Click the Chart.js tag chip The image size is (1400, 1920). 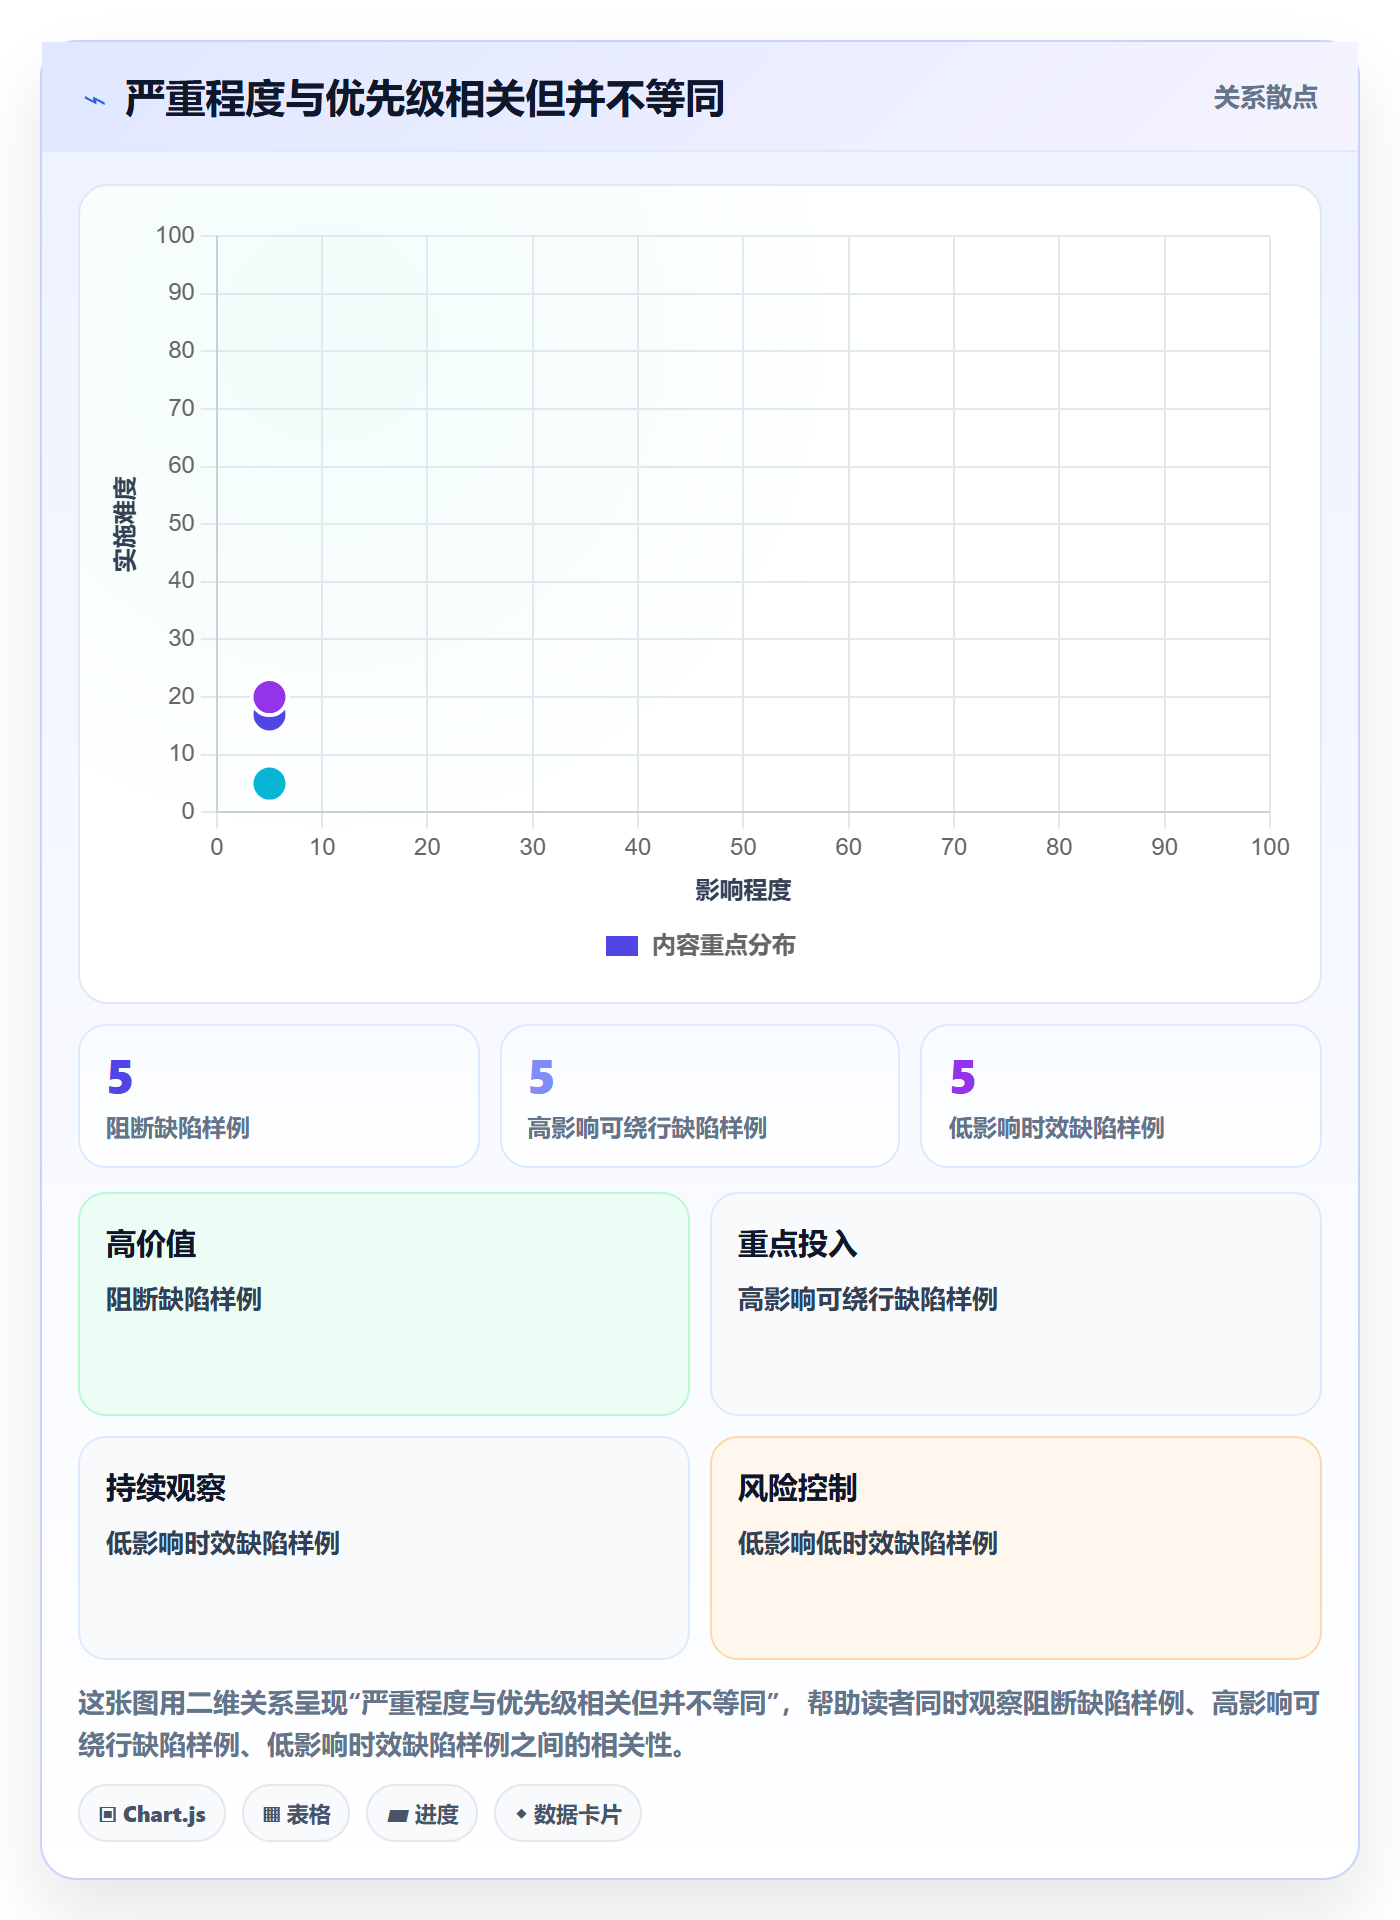152,1814
